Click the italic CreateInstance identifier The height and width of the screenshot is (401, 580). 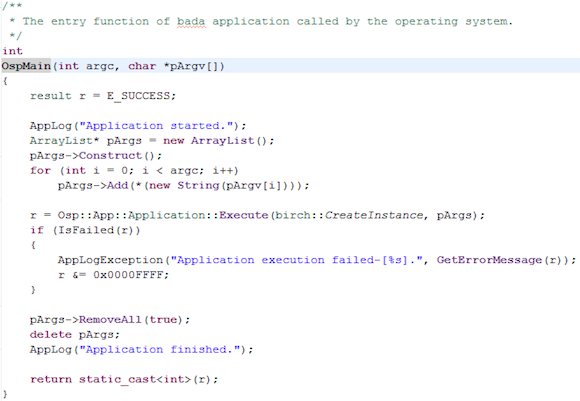click(374, 215)
